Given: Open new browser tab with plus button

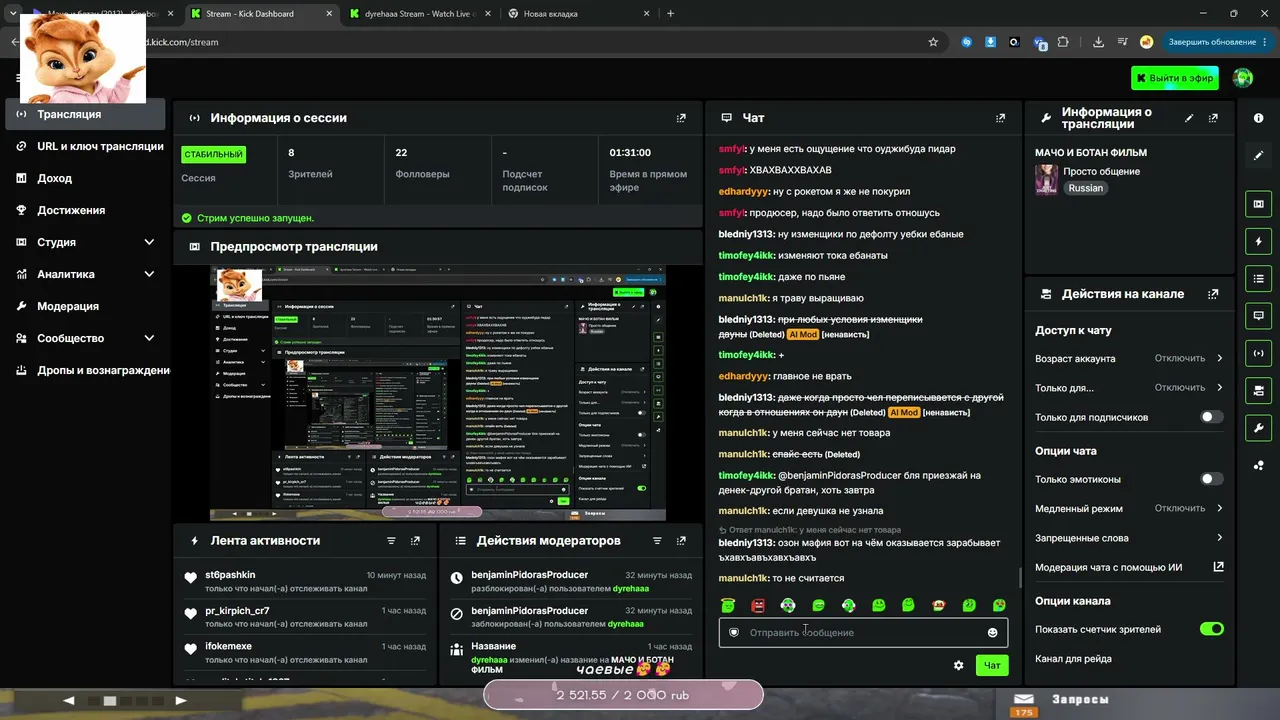Looking at the screenshot, I should (670, 14).
